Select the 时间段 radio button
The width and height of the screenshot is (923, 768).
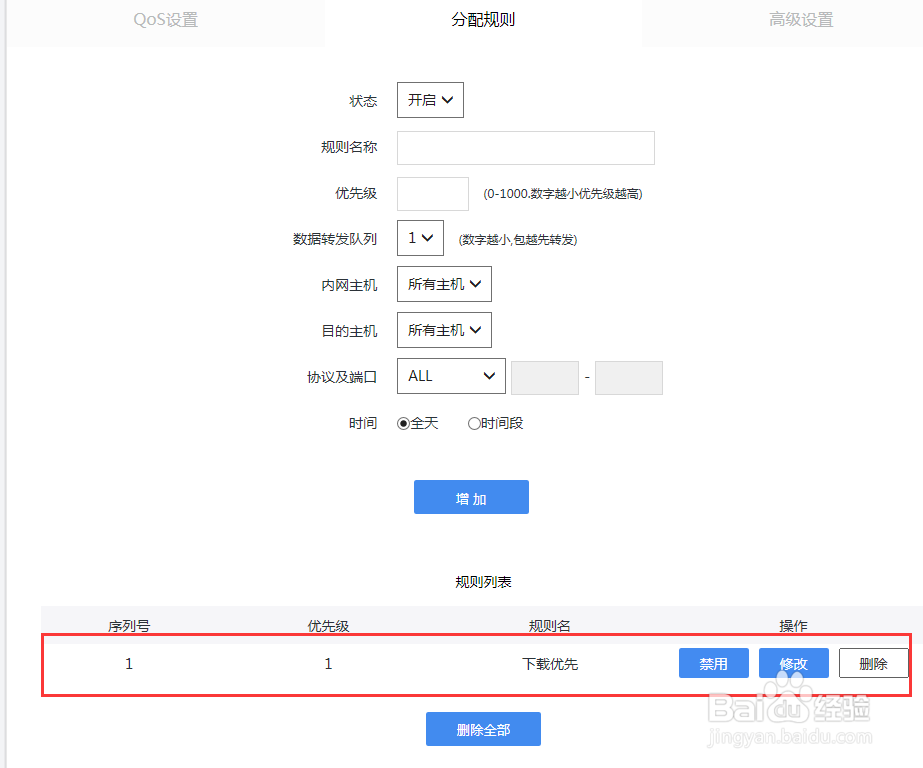[x=474, y=424]
